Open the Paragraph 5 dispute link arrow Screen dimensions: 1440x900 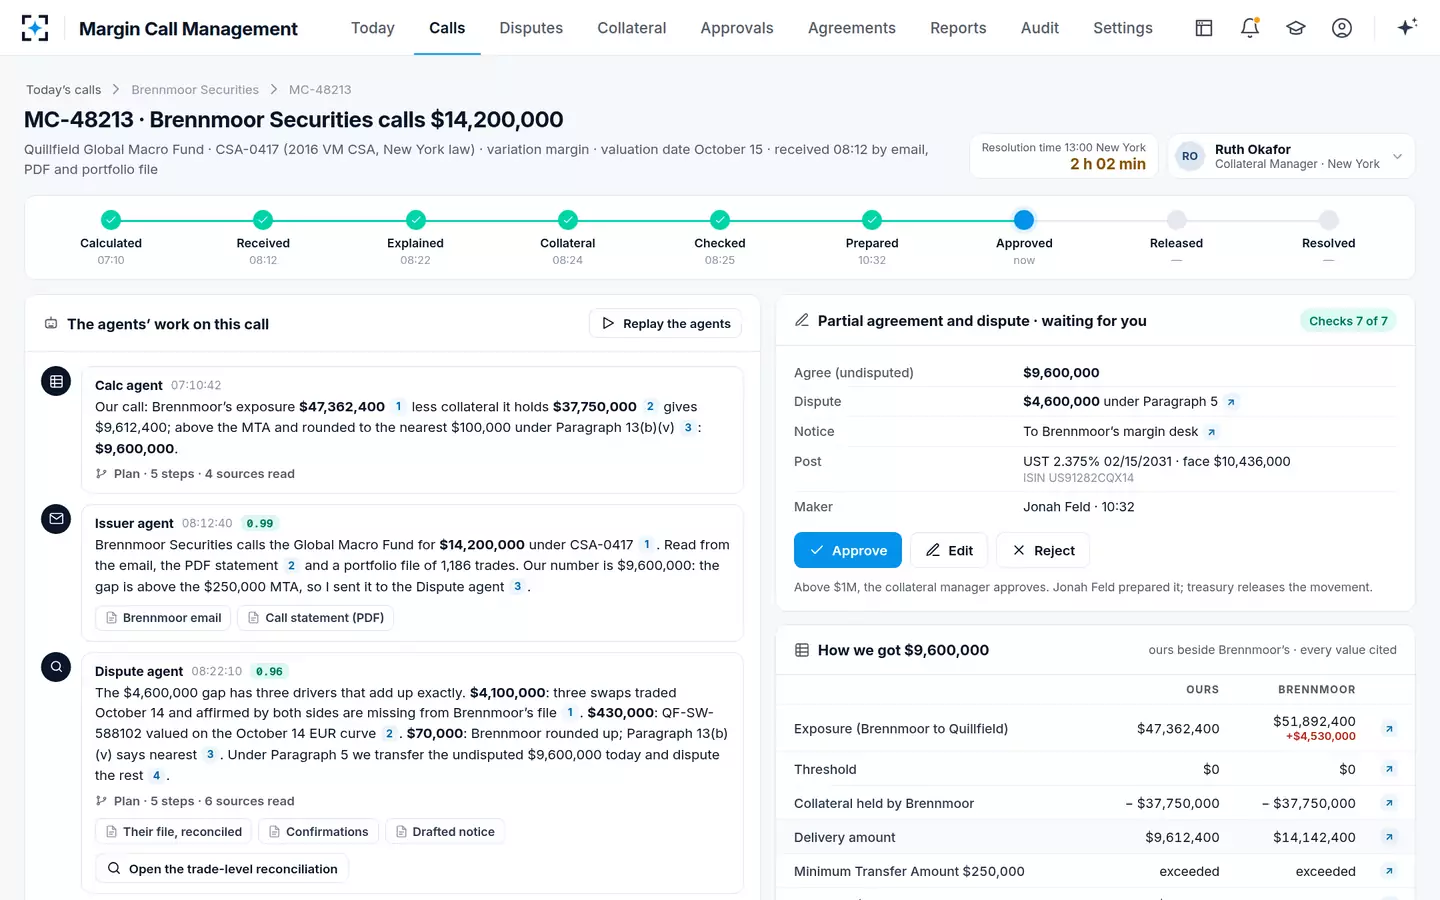click(x=1231, y=402)
